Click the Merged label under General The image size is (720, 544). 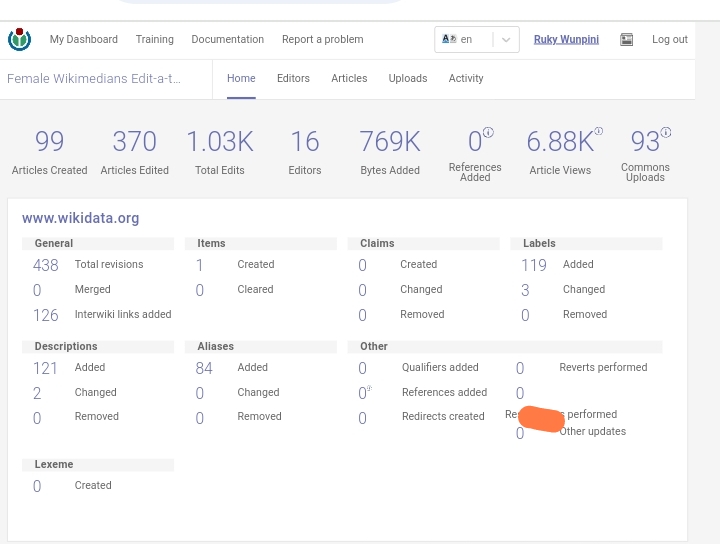[x=93, y=290]
